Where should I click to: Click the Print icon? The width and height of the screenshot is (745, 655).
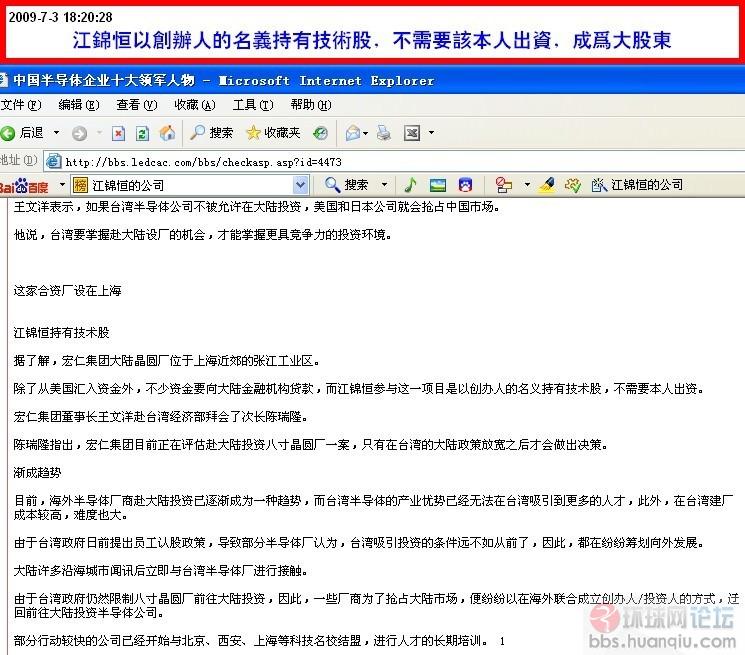tap(384, 133)
